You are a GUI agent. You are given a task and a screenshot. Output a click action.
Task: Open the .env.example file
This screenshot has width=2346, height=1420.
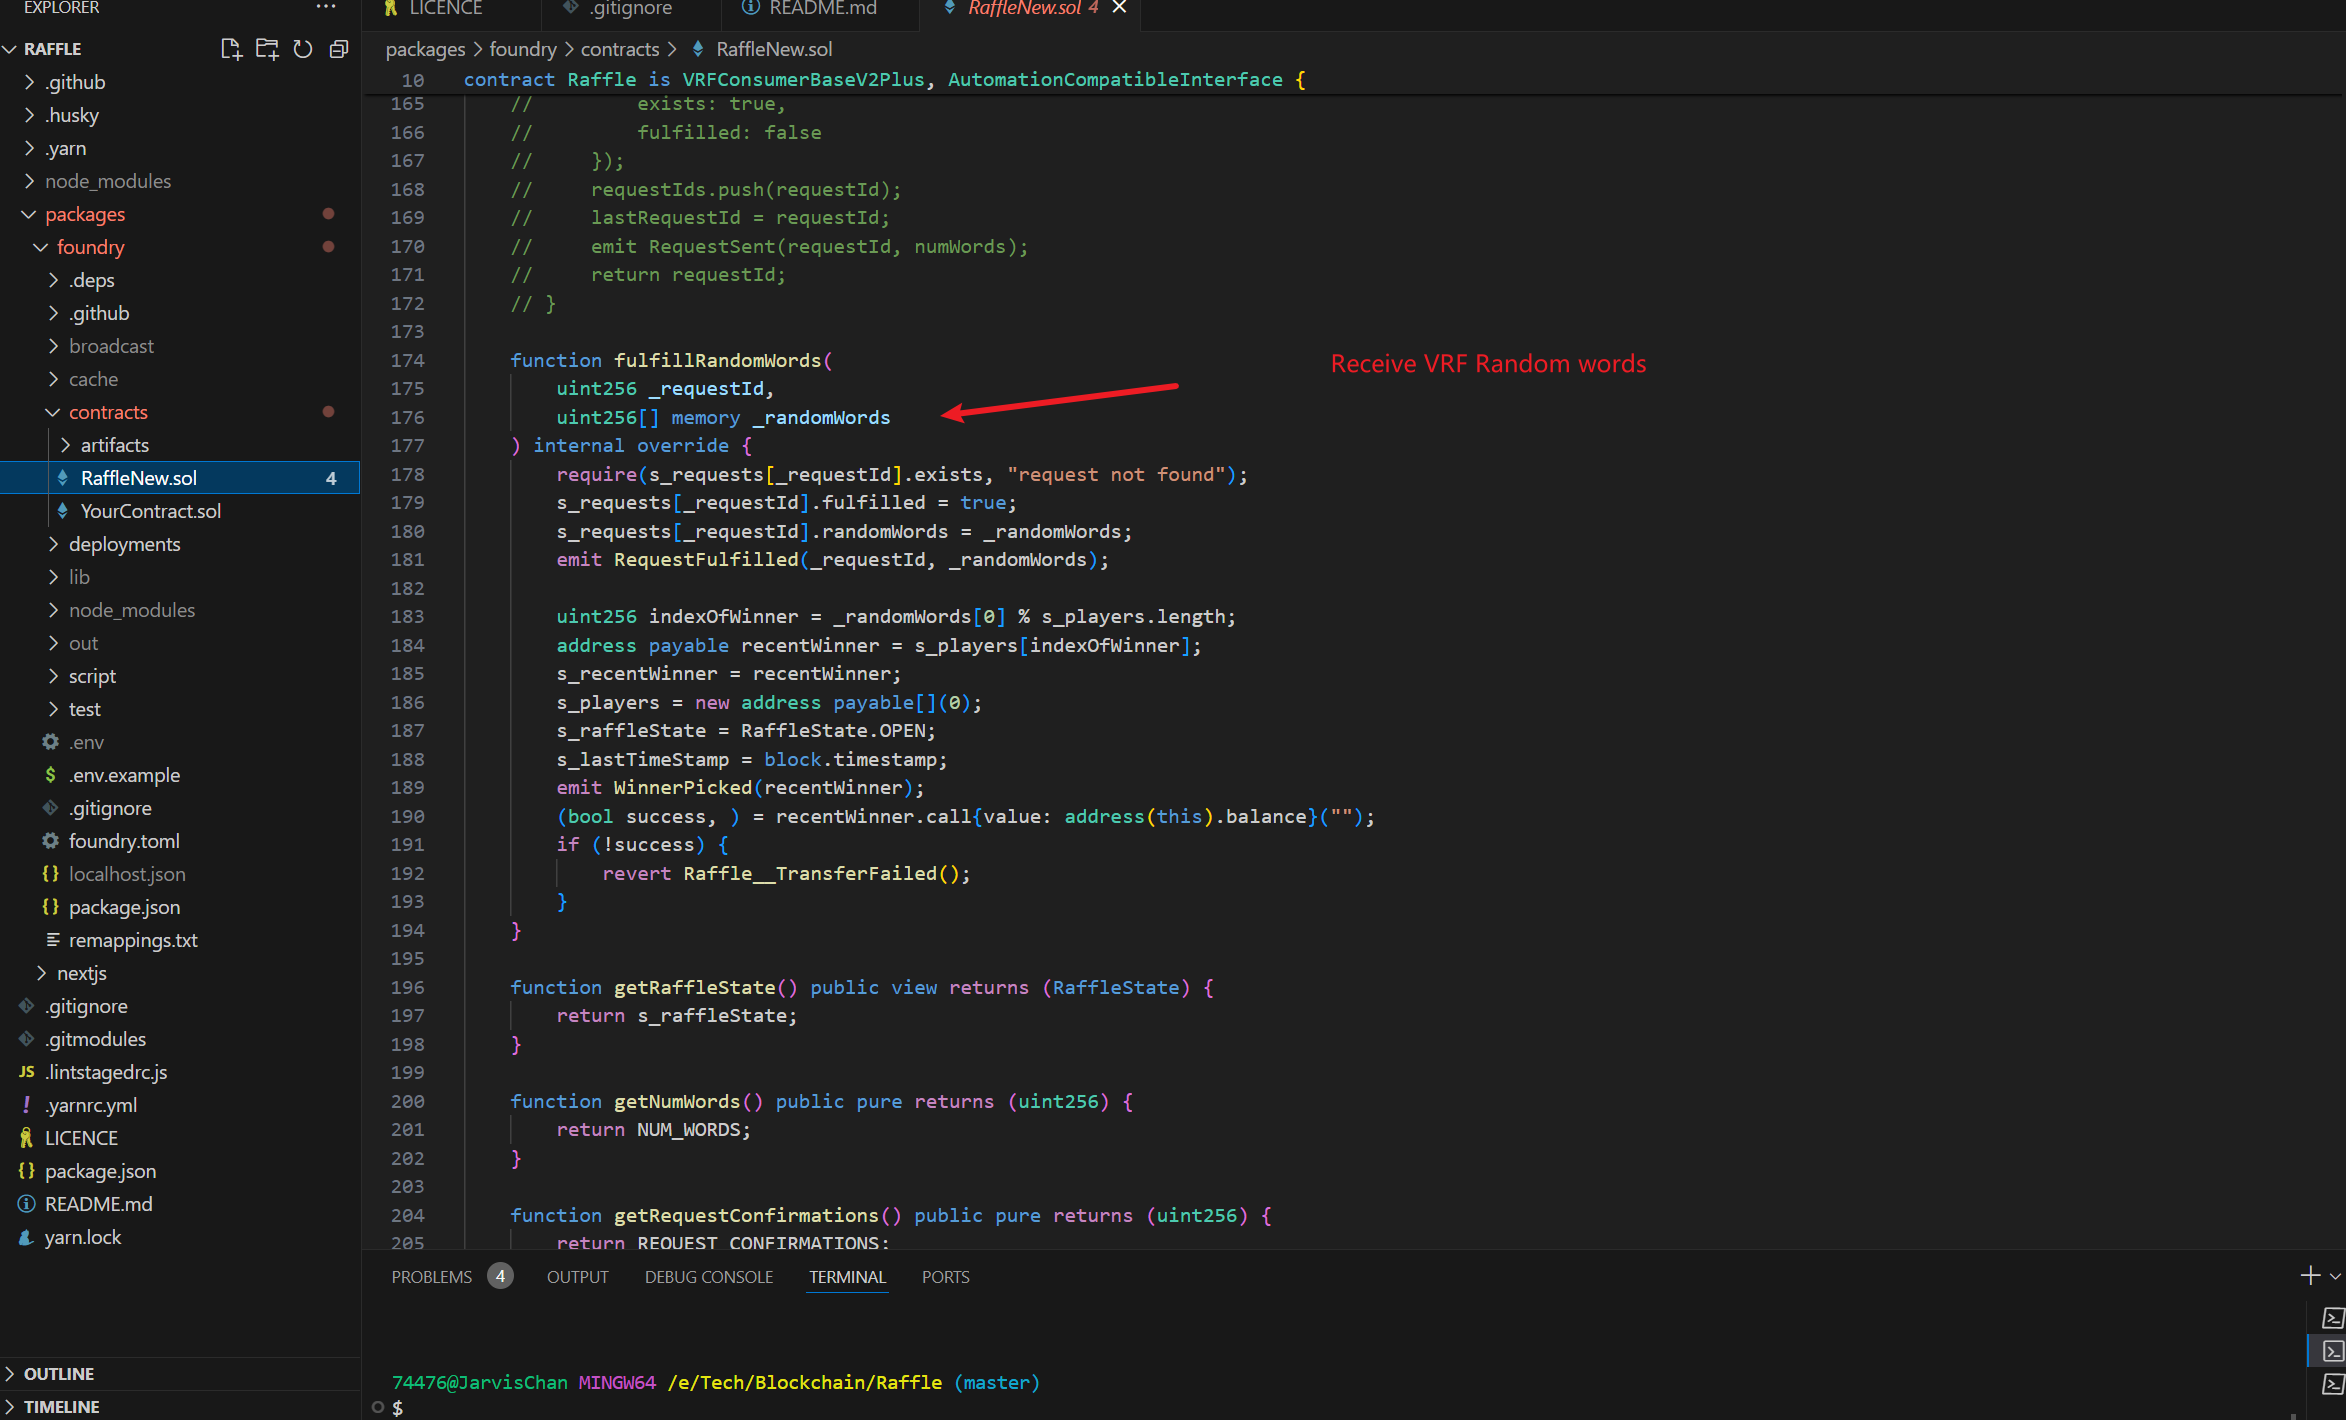coord(180,775)
